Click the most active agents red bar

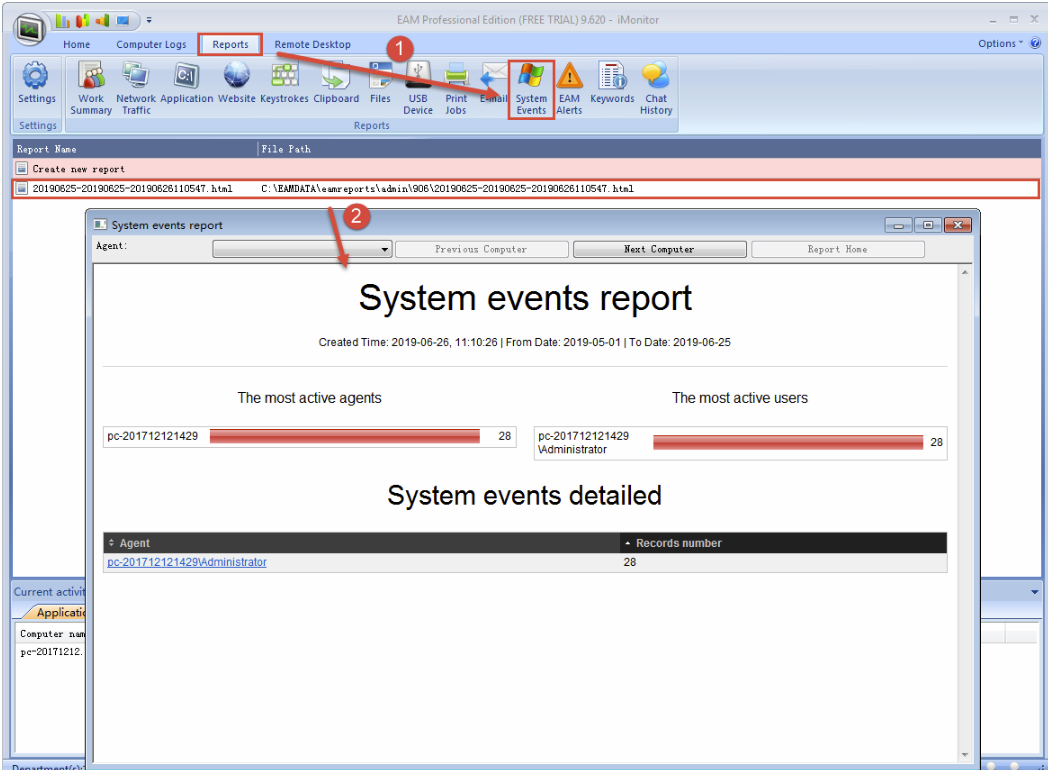(345, 436)
